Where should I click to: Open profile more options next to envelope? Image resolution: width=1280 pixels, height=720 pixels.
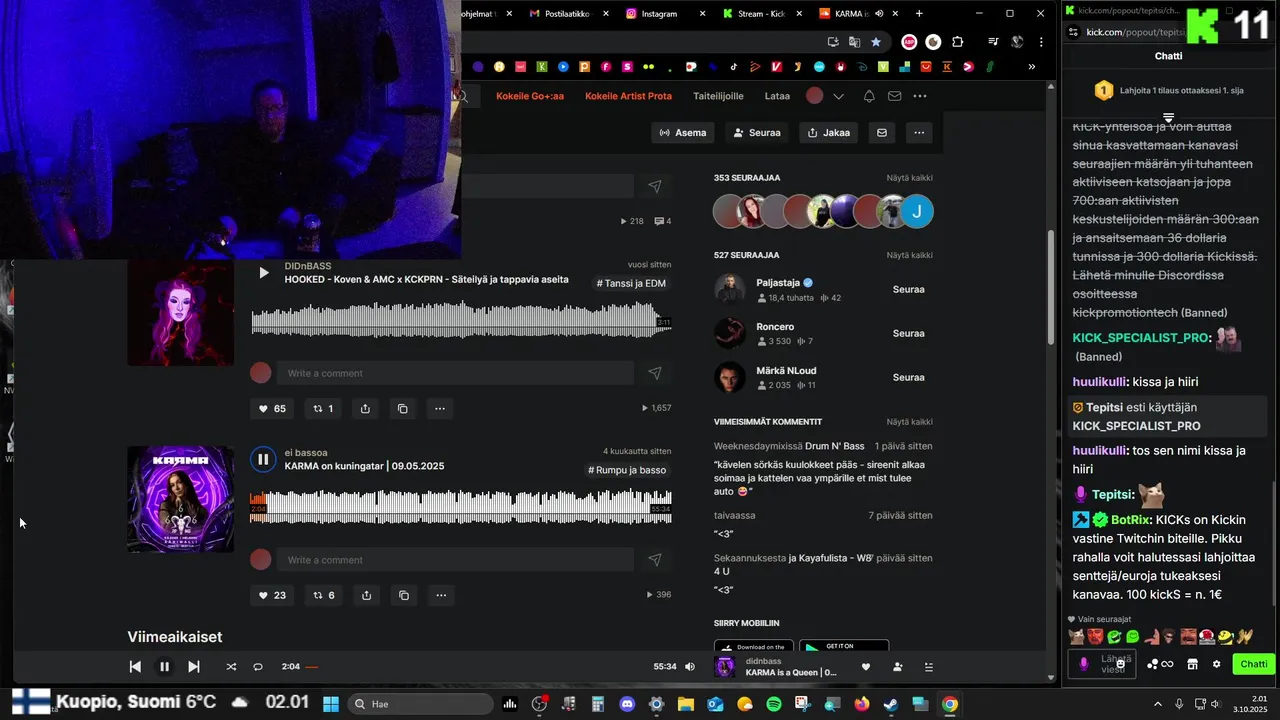(x=919, y=132)
